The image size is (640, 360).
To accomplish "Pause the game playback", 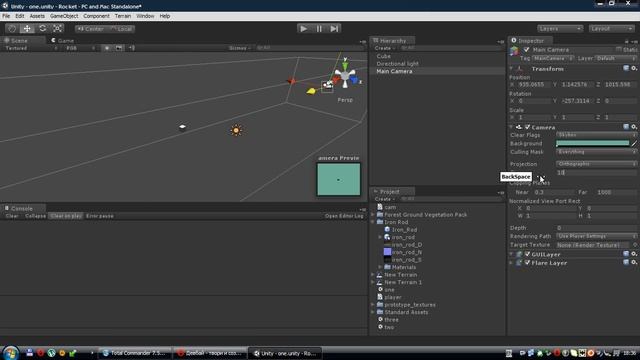I will point(319,29).
